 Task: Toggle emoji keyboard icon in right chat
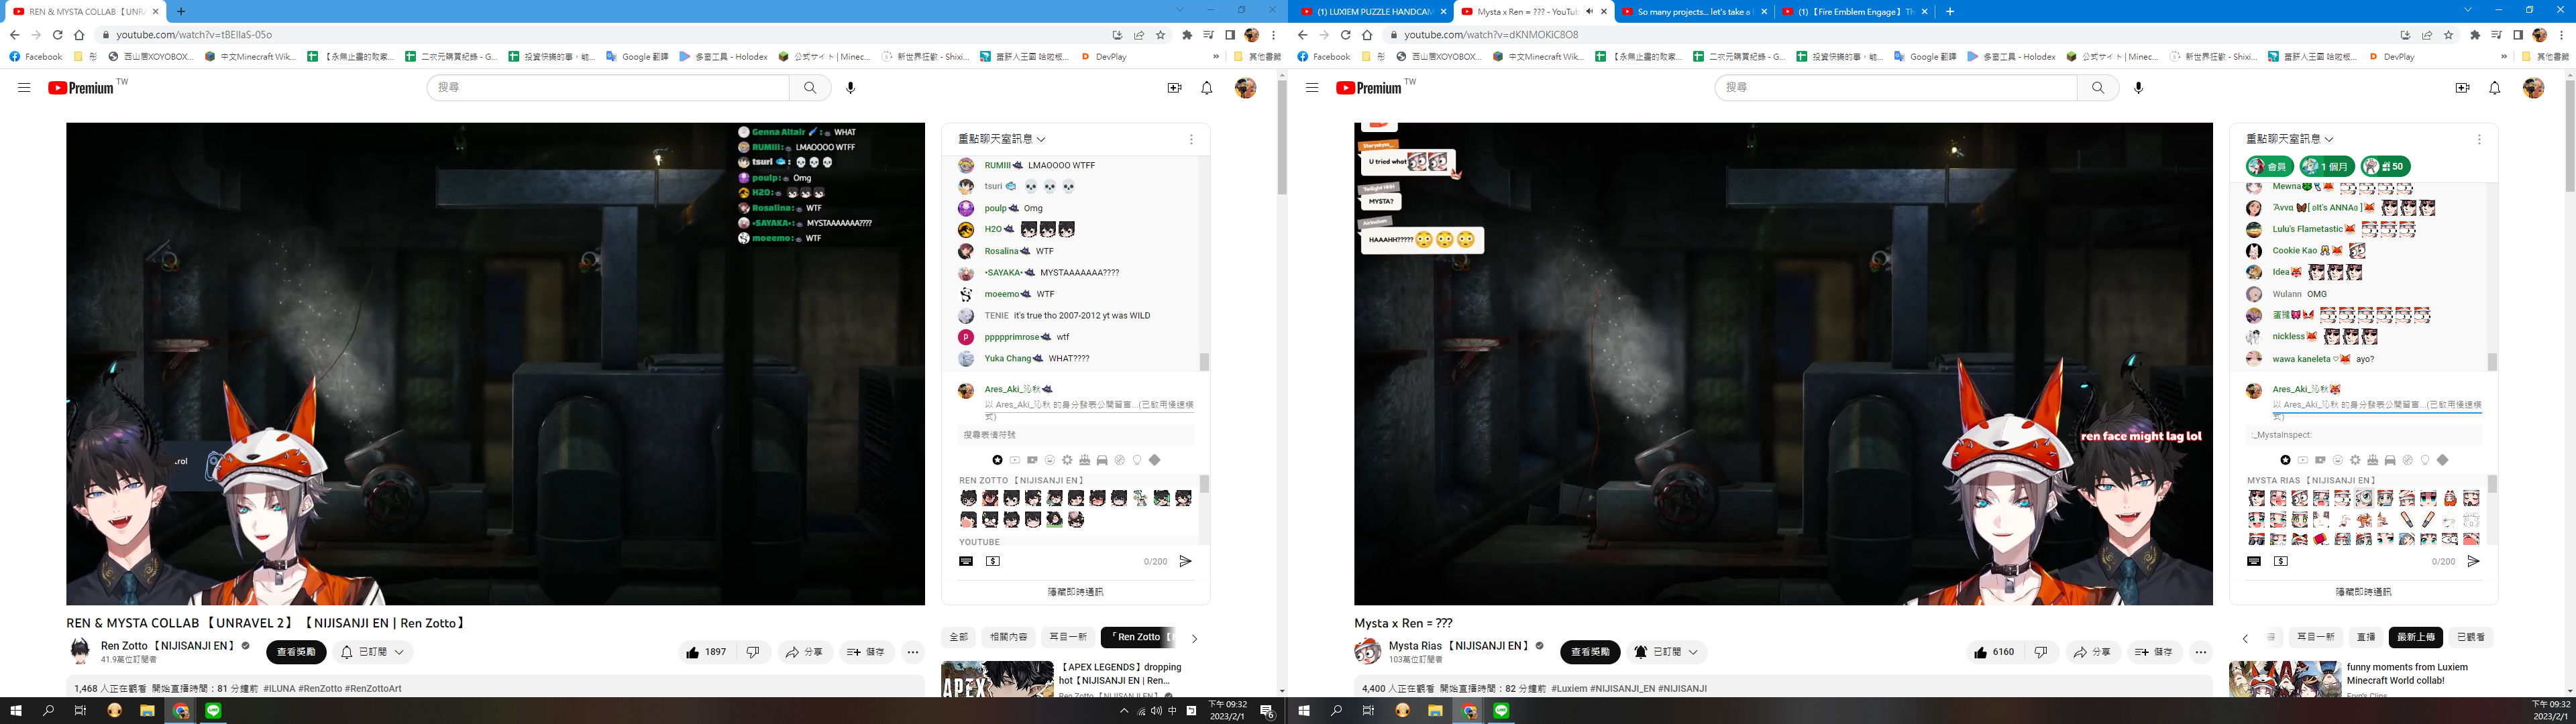click(2254, 562)
